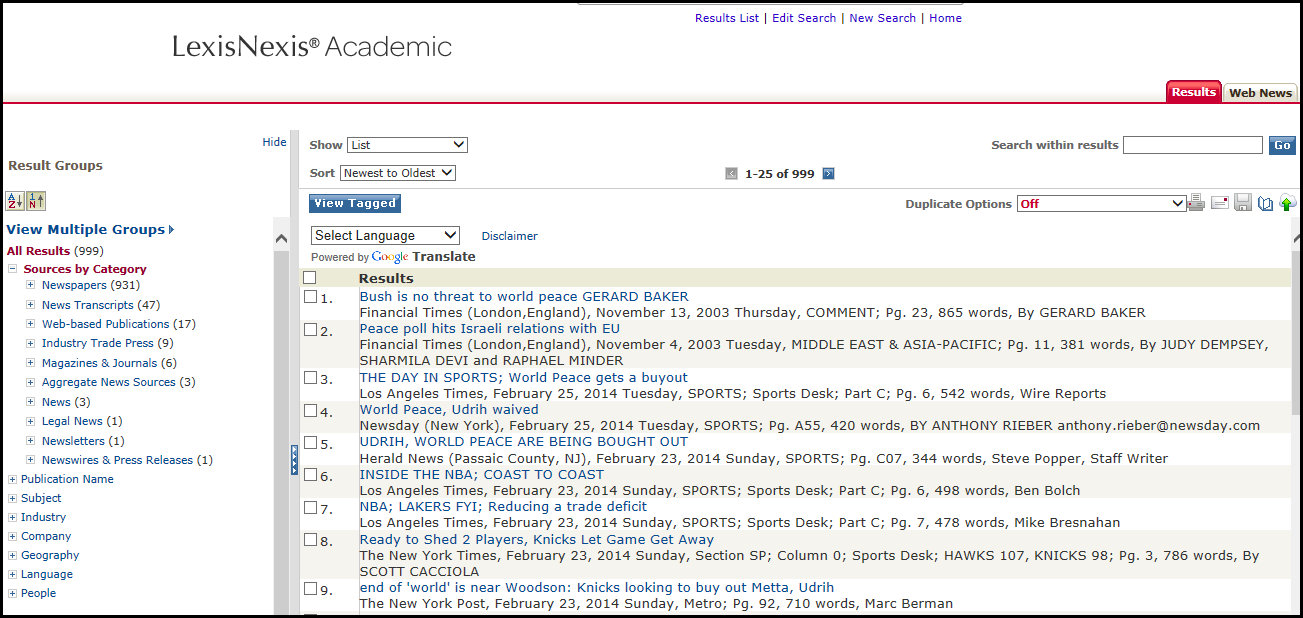1303x618 pixels.
Task: Click View Multiple Groups link
Action: point(85,230)
